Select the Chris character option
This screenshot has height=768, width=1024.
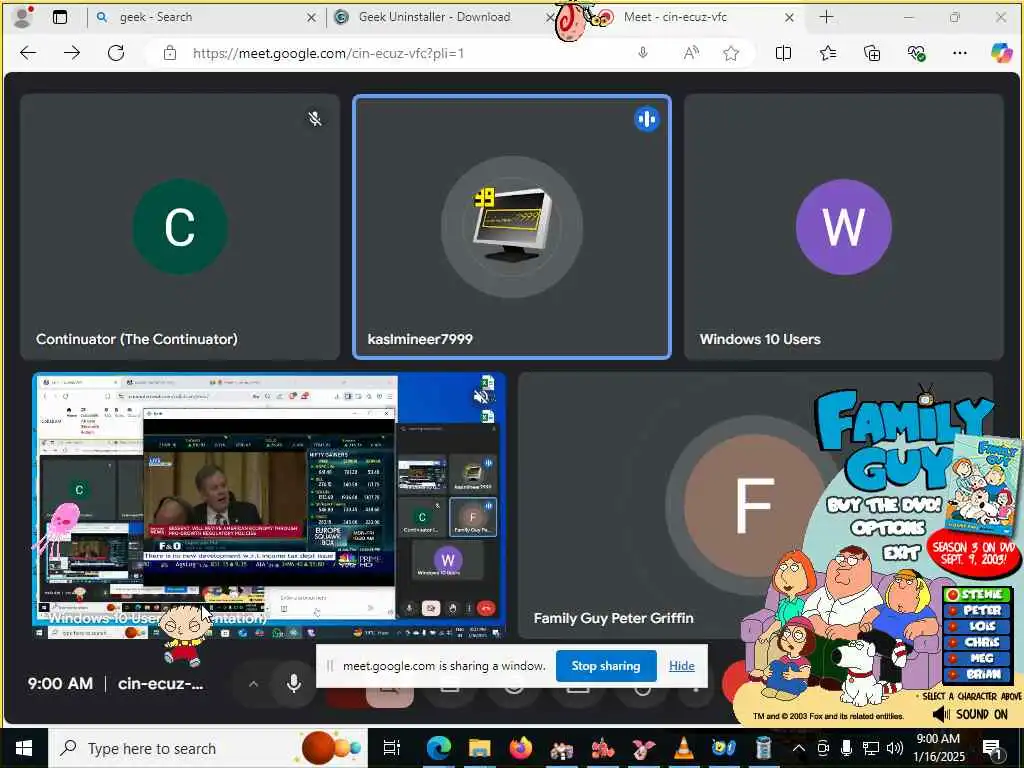pos(977,643)
